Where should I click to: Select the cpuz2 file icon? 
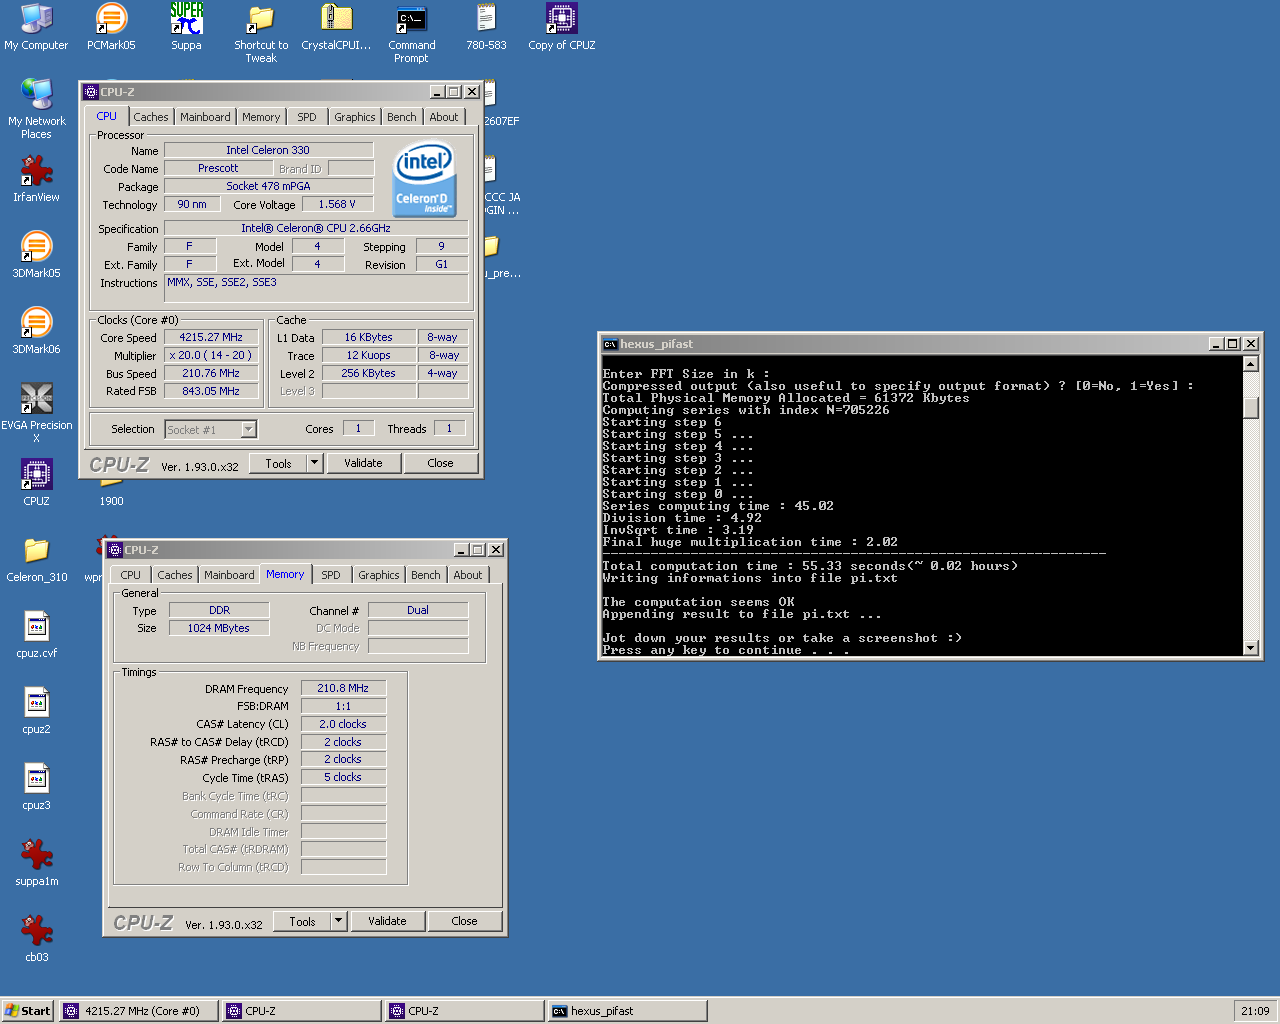36,711
